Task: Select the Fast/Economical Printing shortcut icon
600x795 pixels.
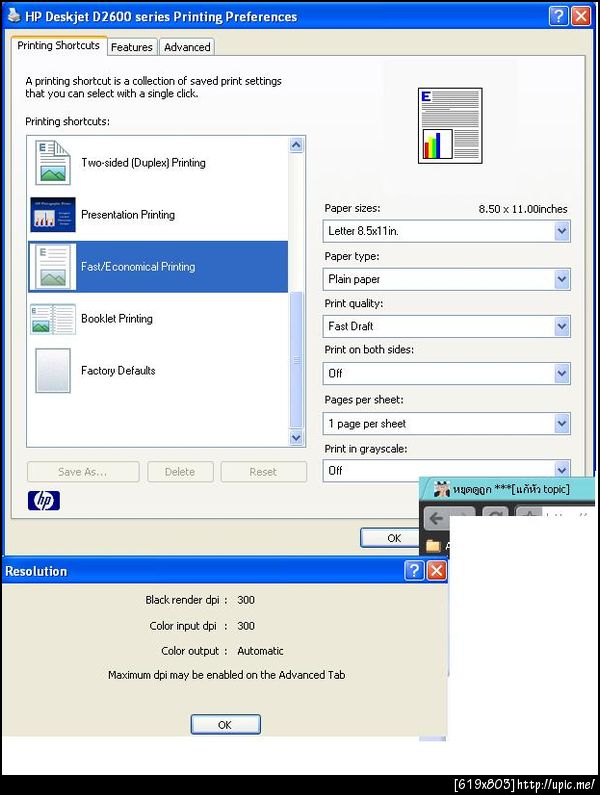Action: 53,267
